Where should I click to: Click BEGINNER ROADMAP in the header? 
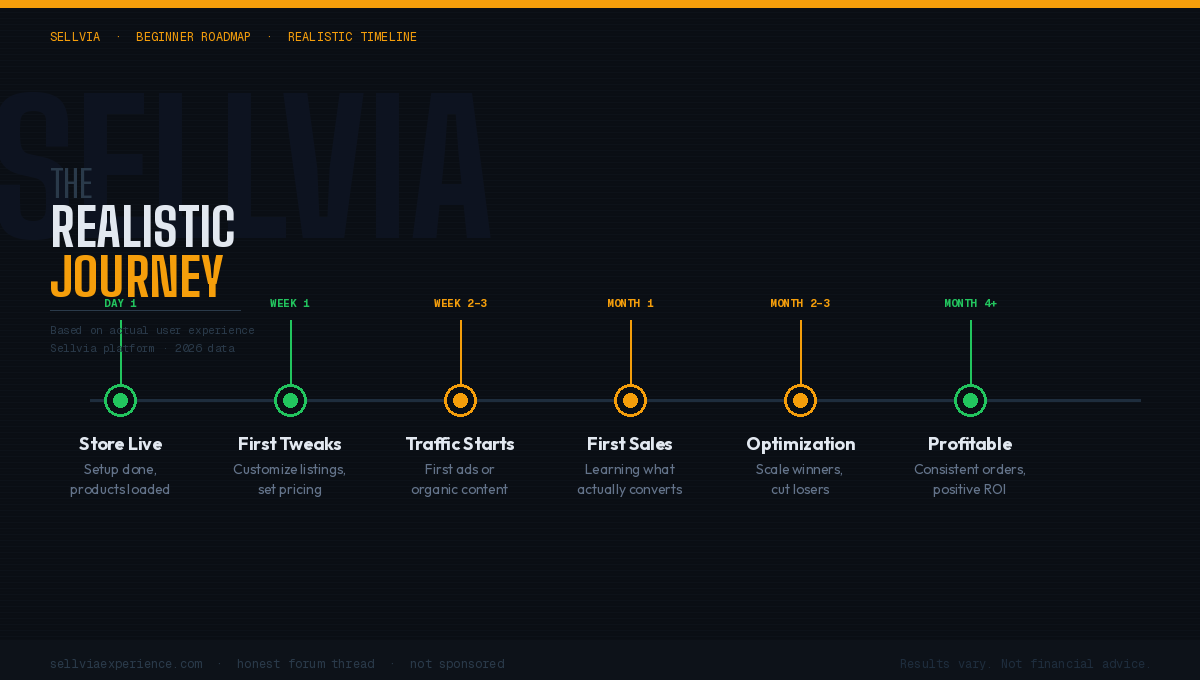193,37
